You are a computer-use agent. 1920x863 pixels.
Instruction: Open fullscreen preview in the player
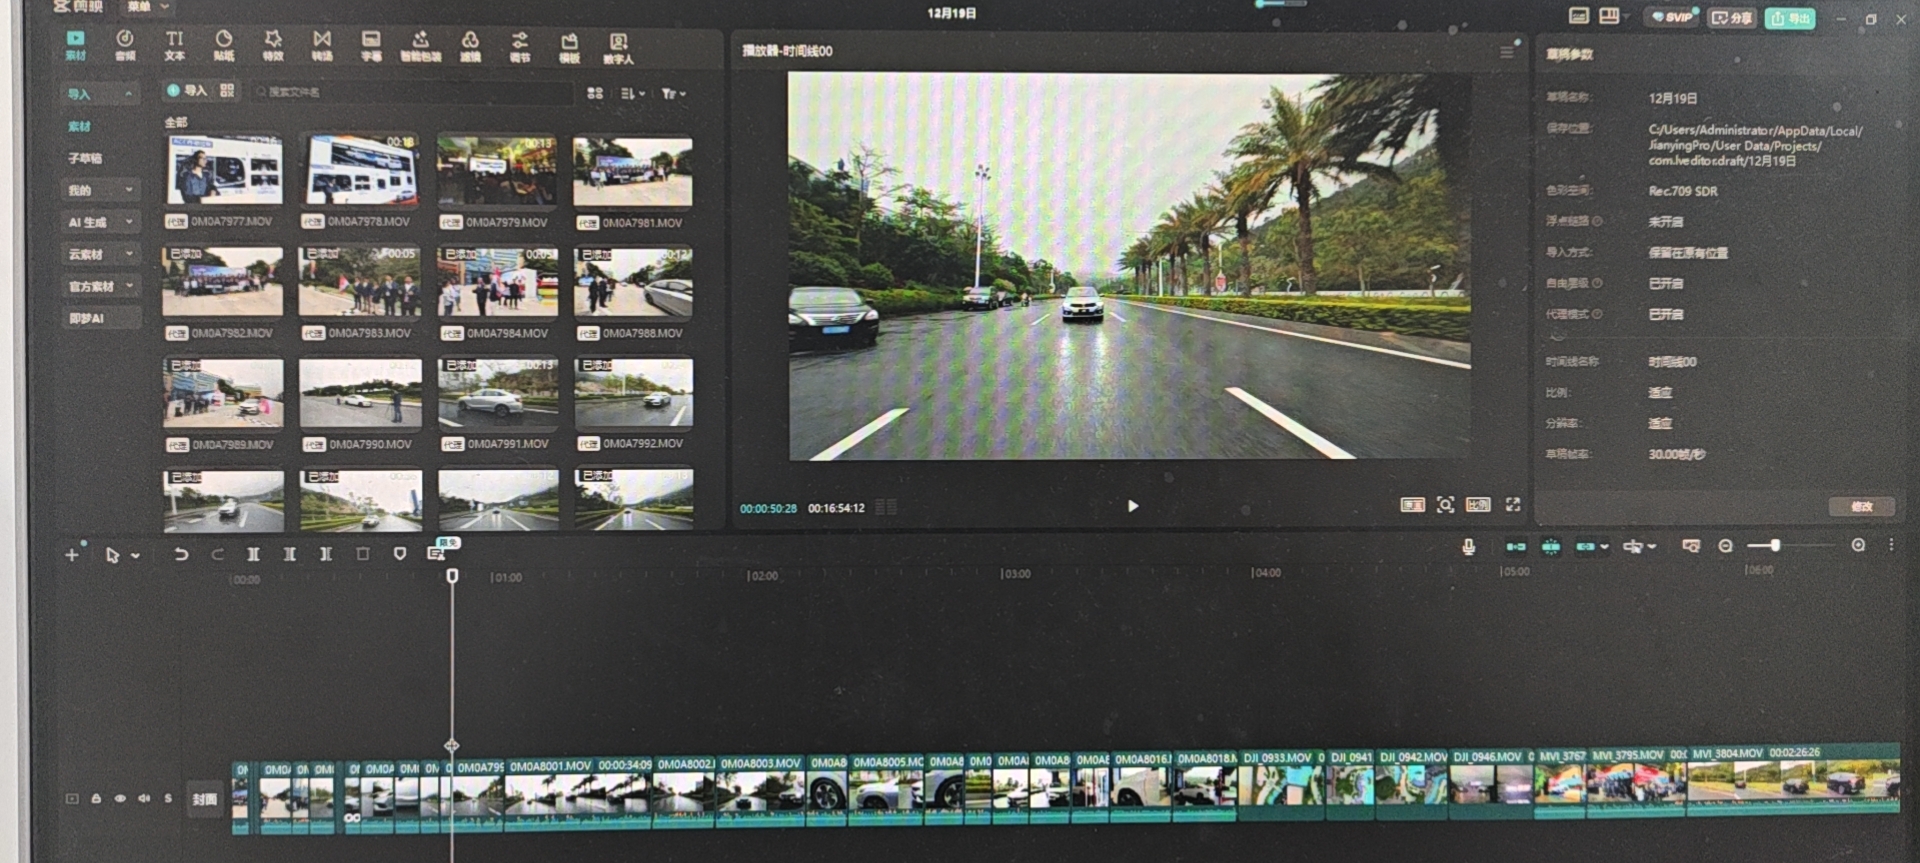click(x=1513, y=505)
